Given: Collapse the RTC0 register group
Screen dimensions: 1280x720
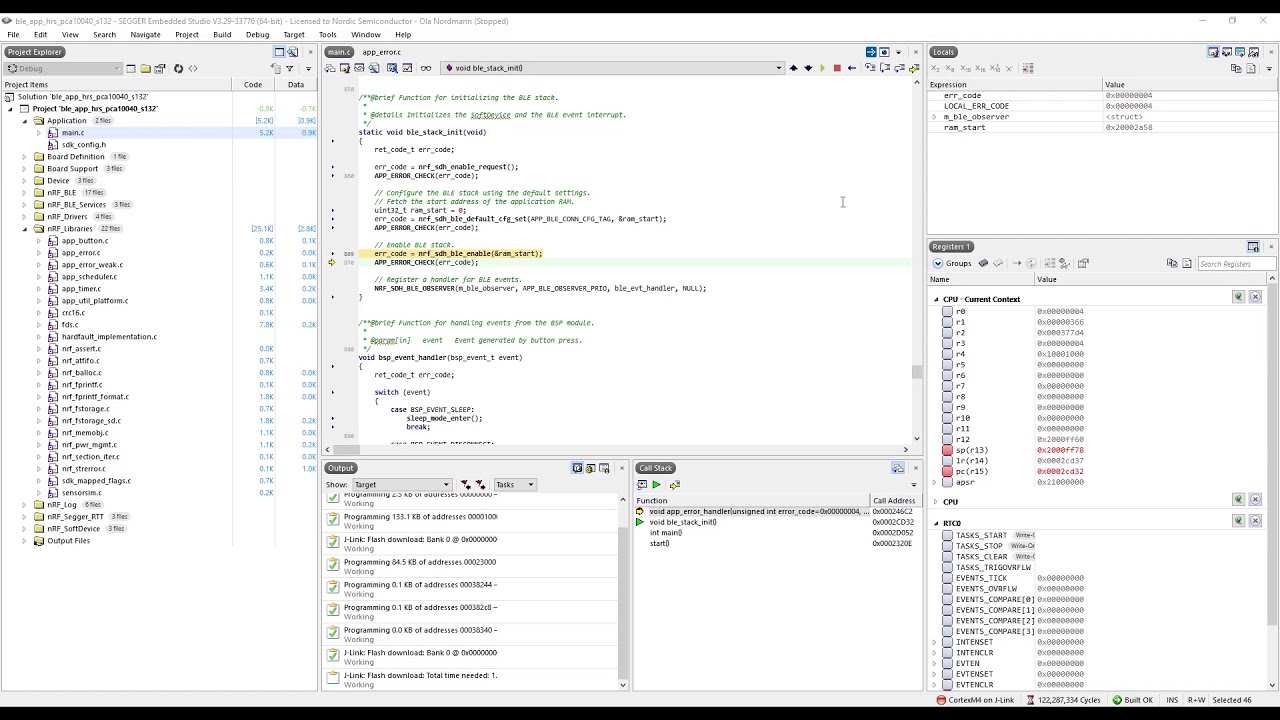Looking at the screenshot, I should (937, 523).
